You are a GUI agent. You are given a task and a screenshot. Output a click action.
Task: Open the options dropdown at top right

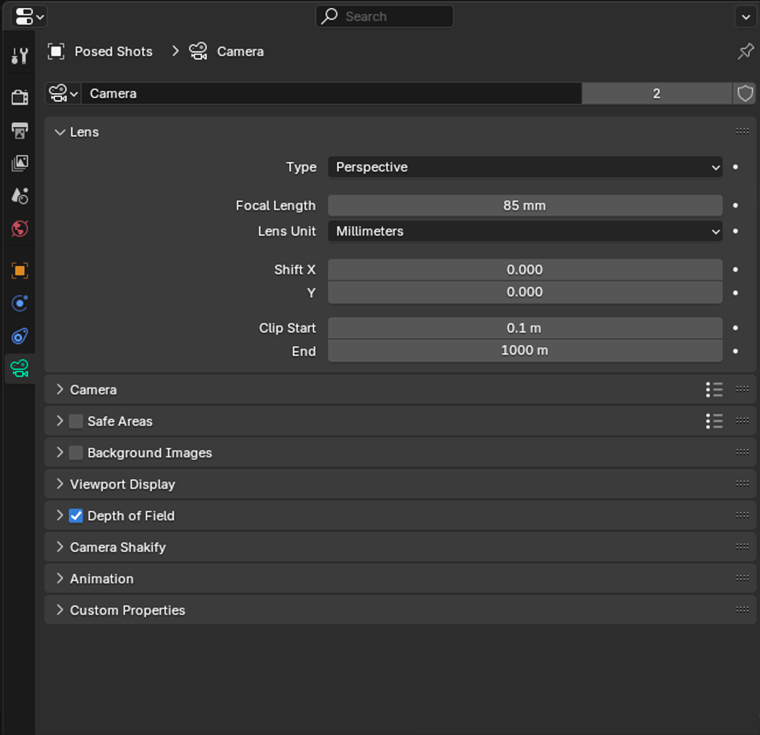coord(745,17)
